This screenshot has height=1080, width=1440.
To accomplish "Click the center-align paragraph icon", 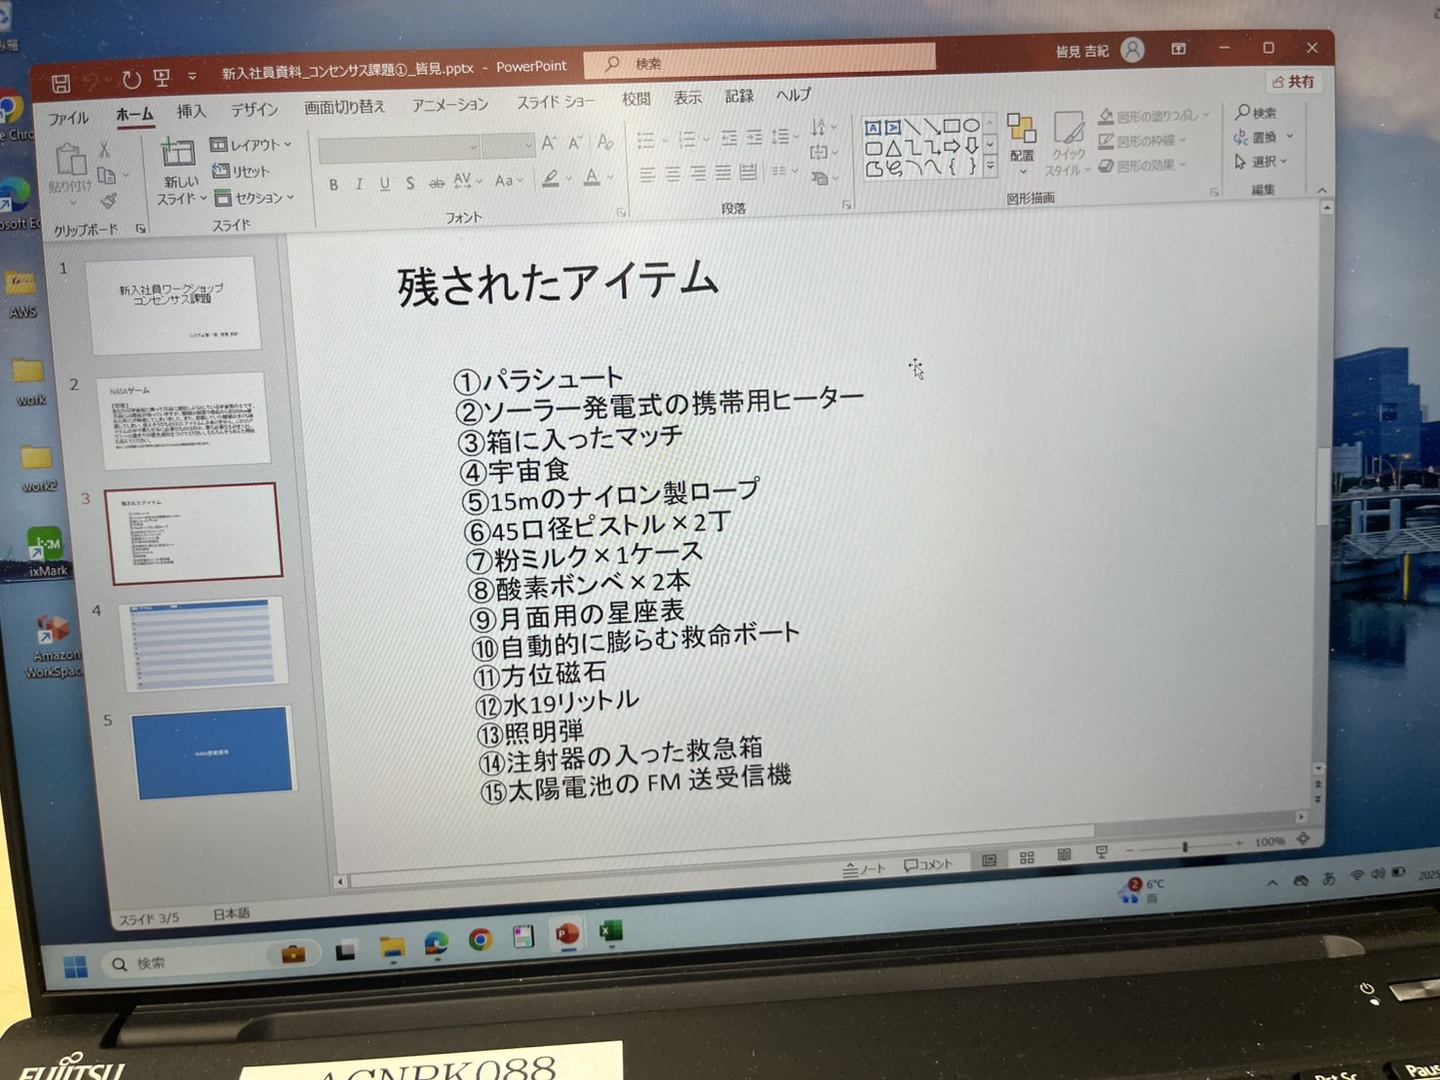I will click(672, 174).
